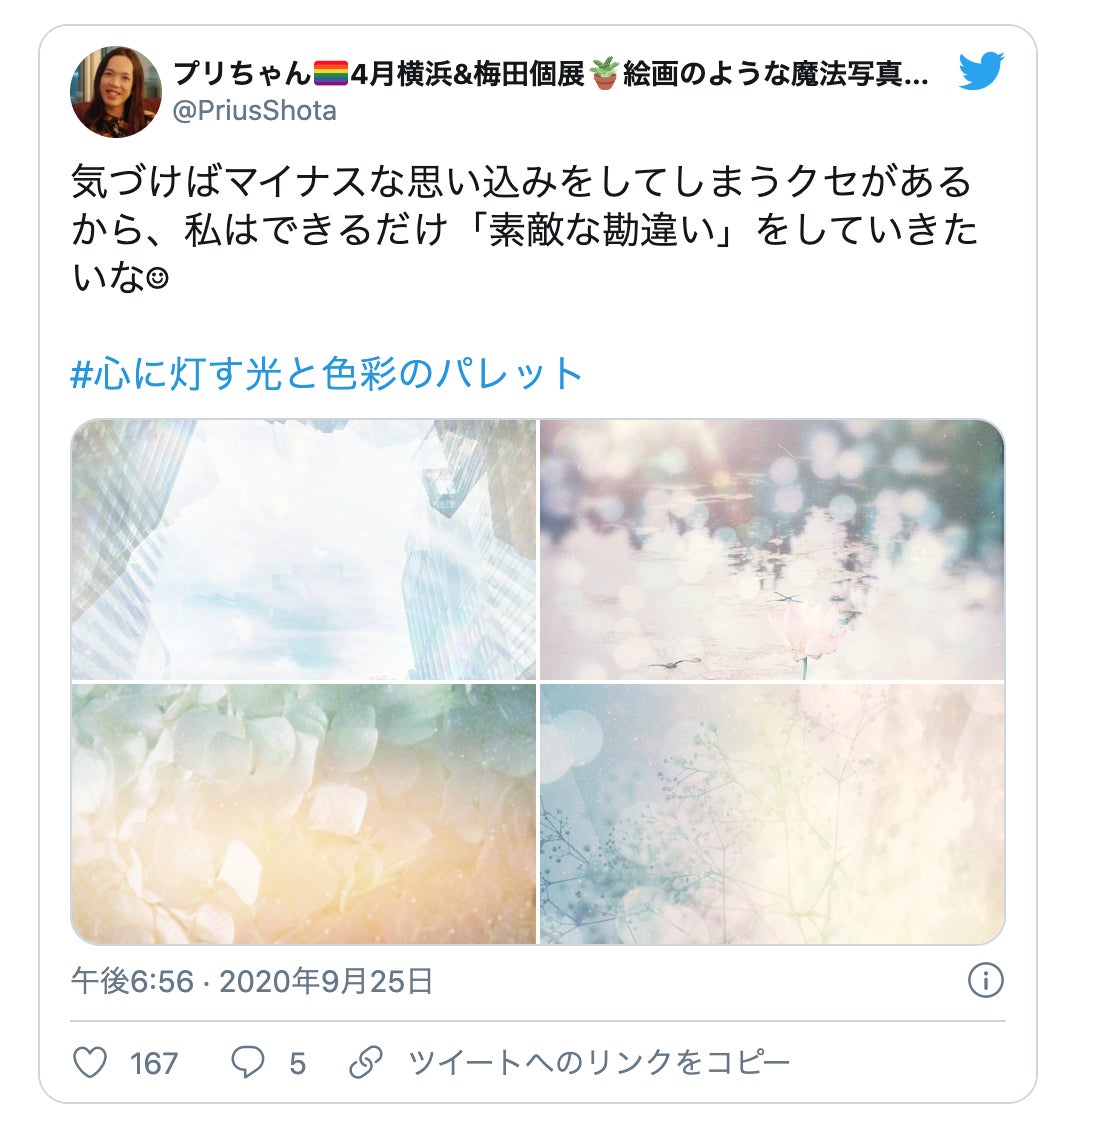Image resolution: width=1110 pixels, height=1148 pixels.
Task: Click the Twitter bird logo
Action: [981, 71]
